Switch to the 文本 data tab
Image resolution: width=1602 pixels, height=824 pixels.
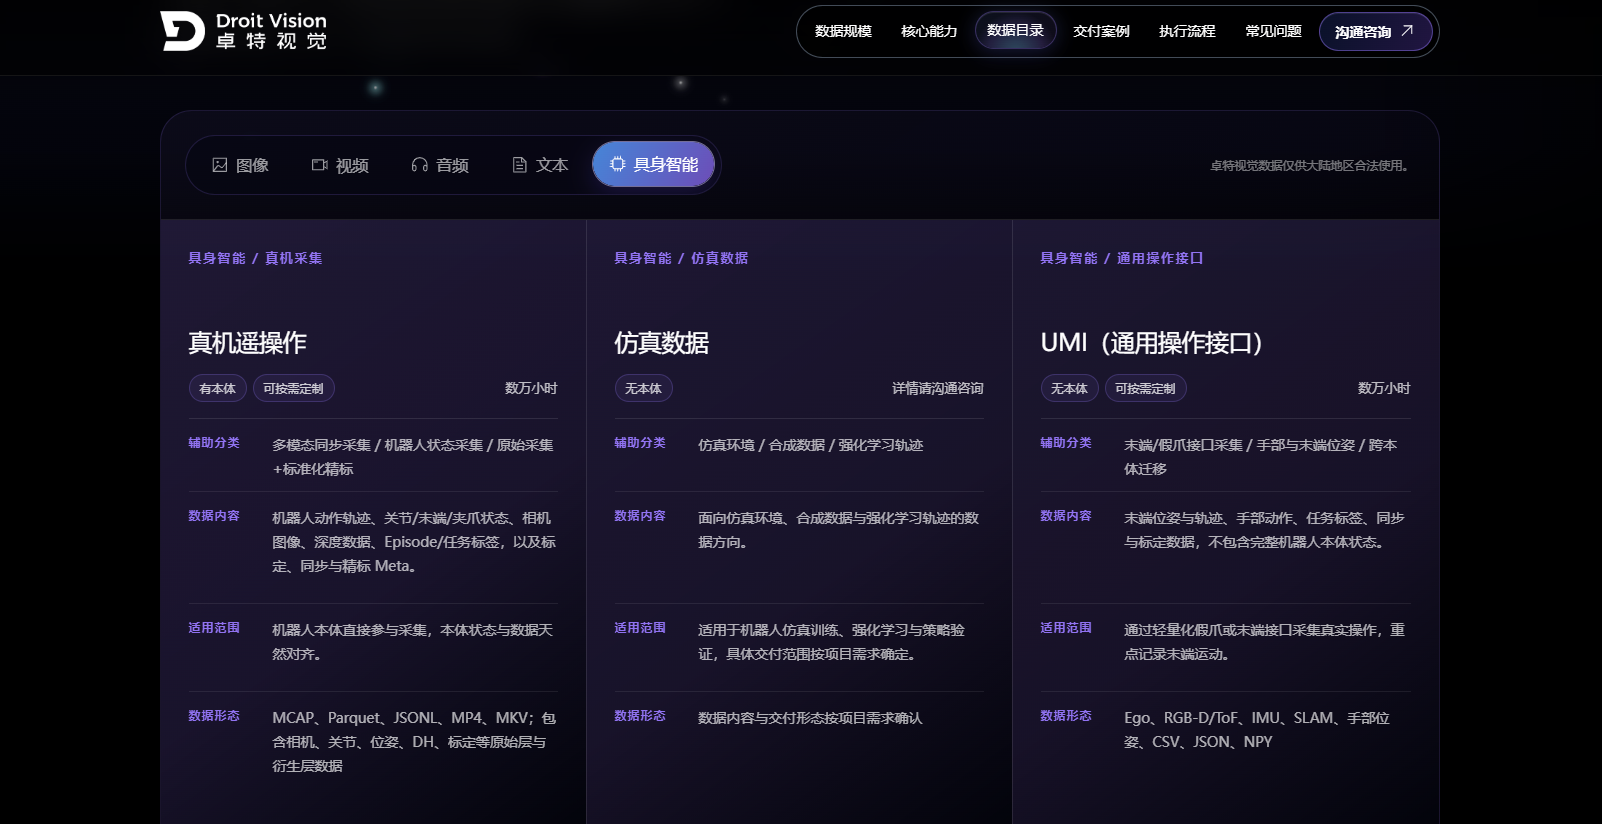click(x=540, y=165)
